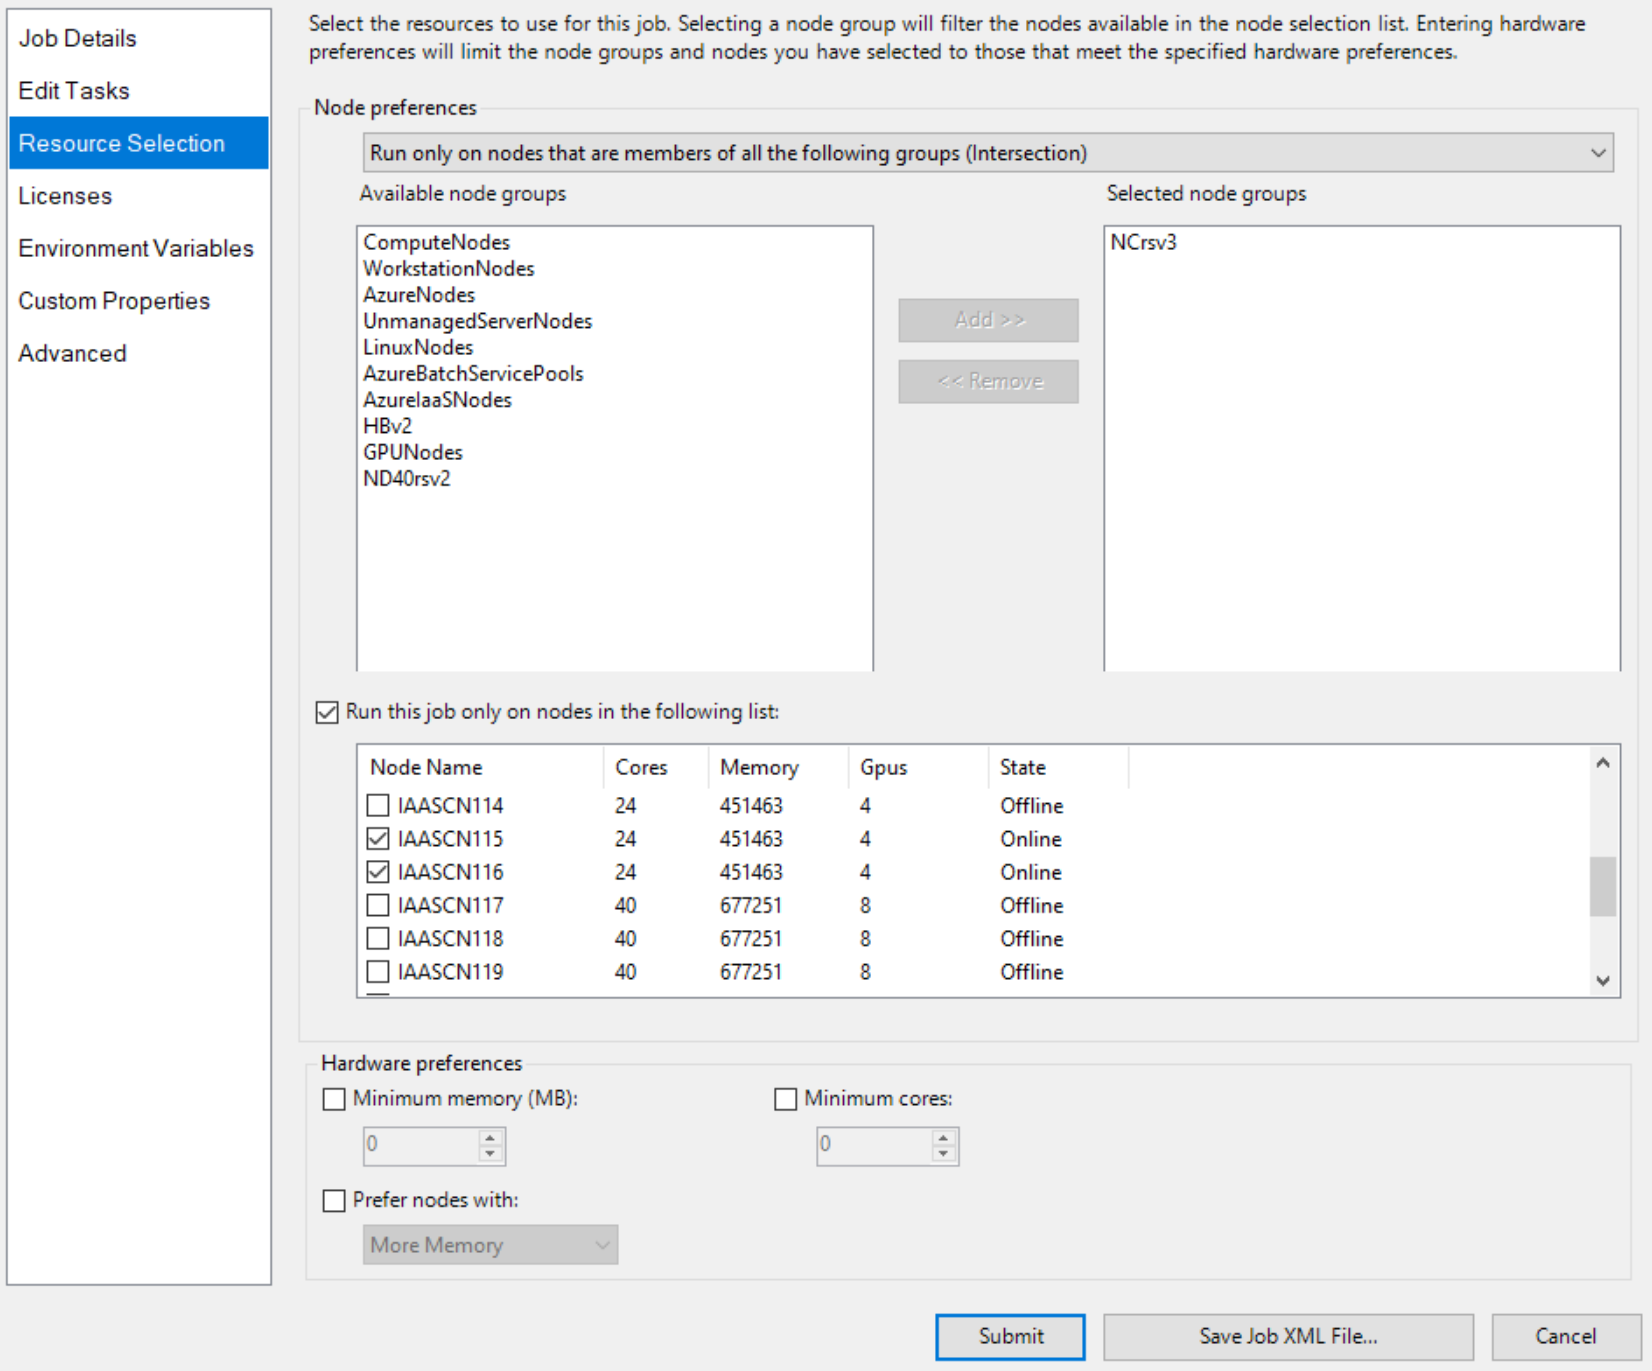Check the IAASCN114 node checkbox

pos(378,805)
